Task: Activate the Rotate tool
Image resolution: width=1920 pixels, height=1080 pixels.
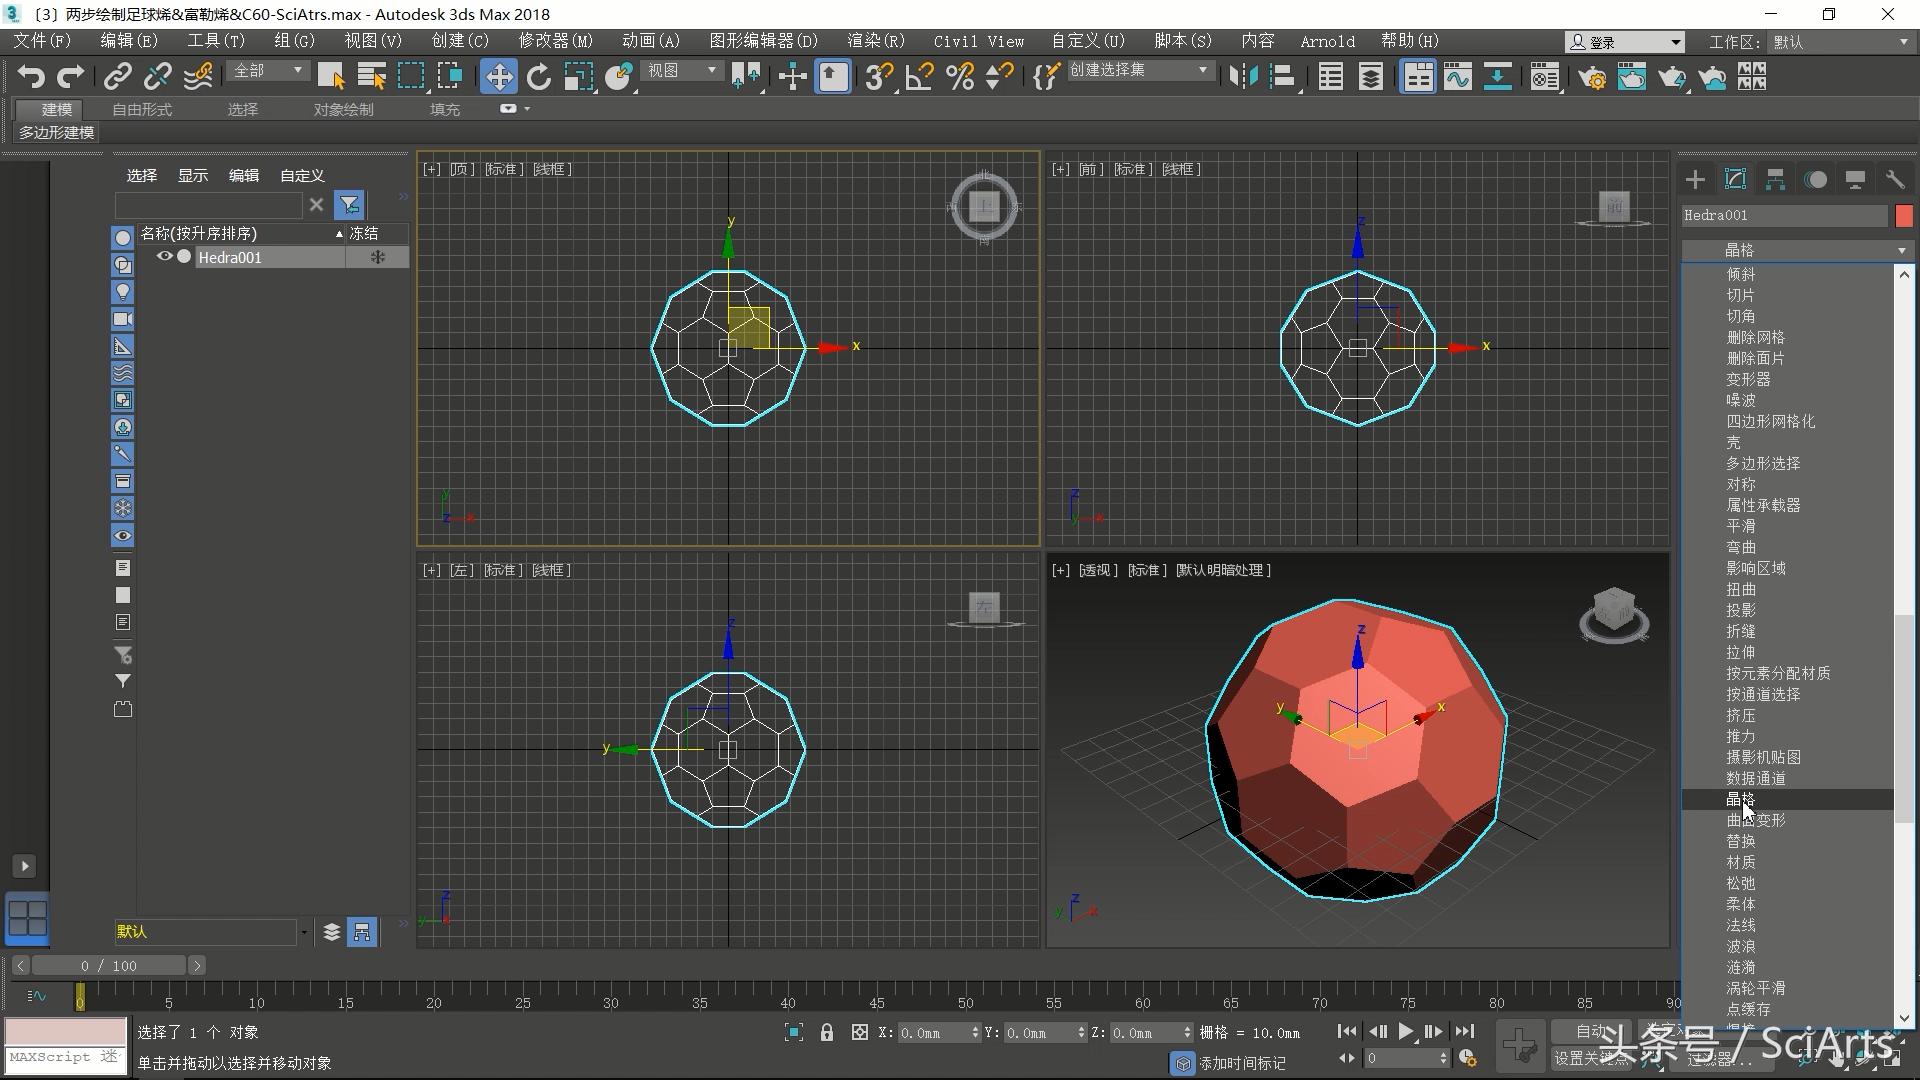Action: (x=539, y=76)
